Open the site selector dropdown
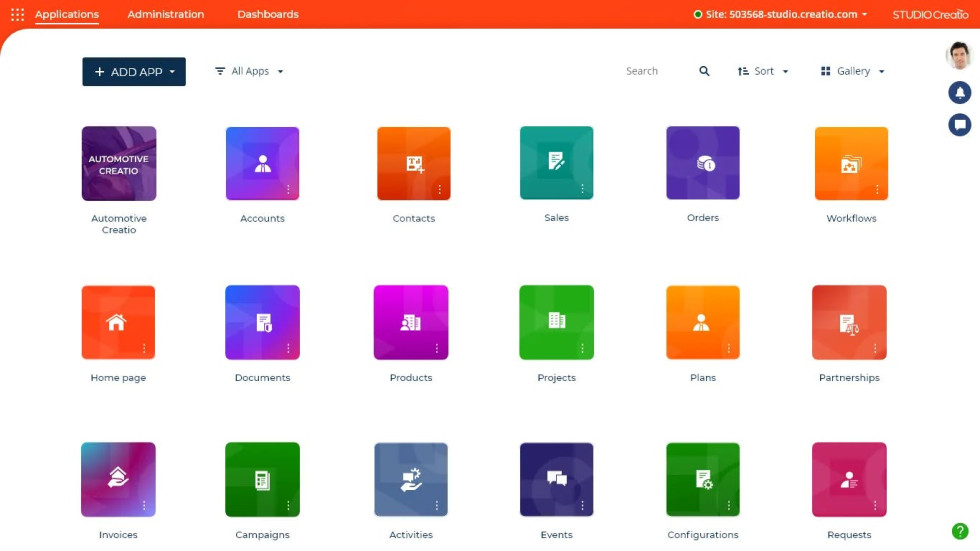This screenshot has width=980, height=551. (x=781, y=14)
